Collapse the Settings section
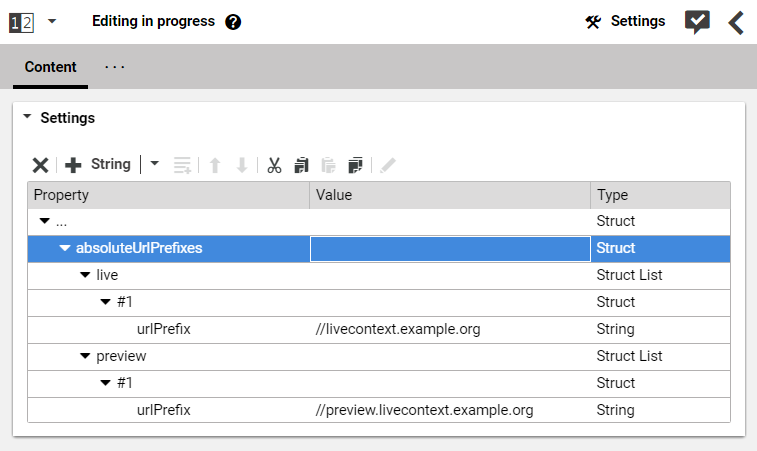The image size is (757, 451). click(x=27, y=117)
